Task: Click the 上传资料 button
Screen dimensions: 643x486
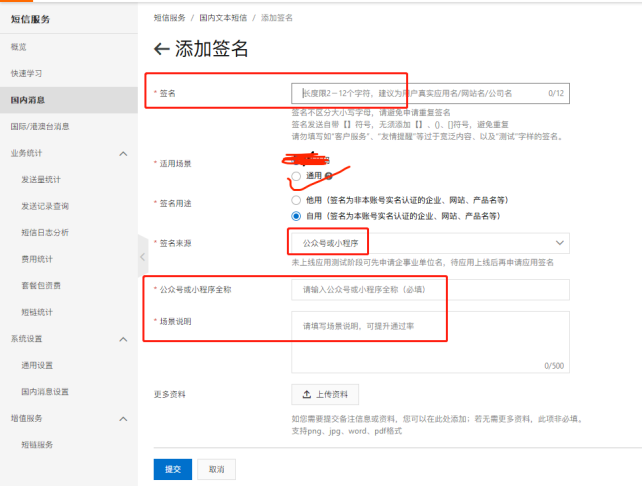Action: pos(325,395)
